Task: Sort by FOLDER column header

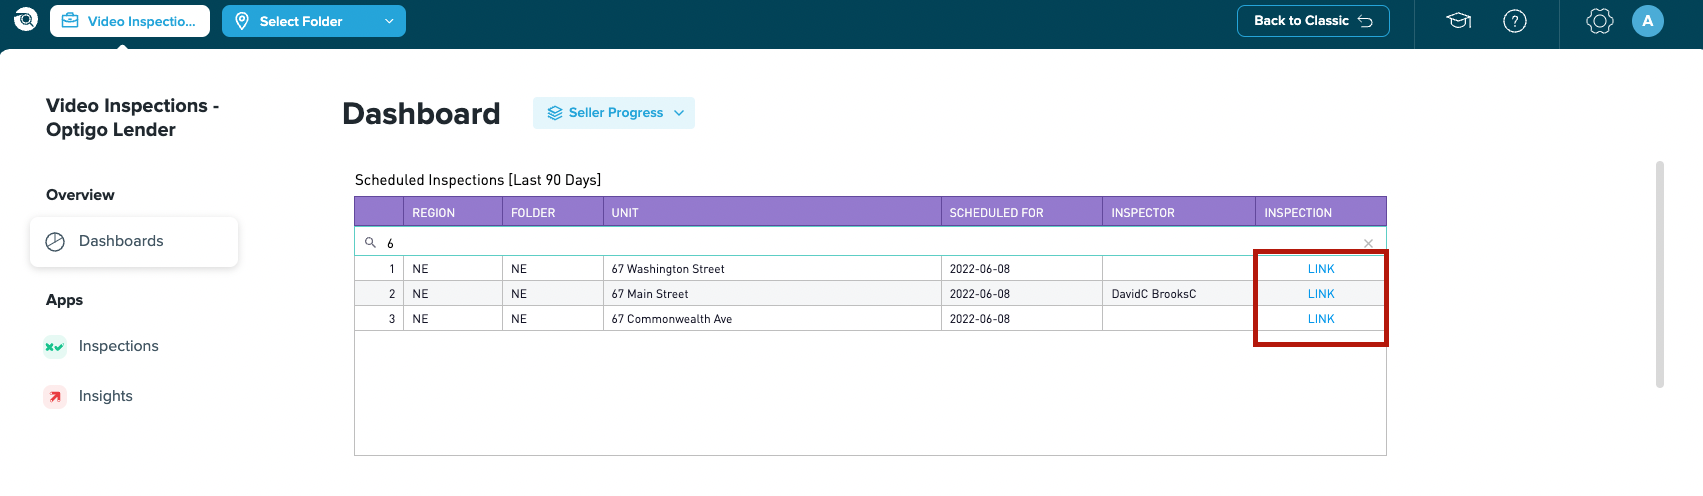Action: point(553,212)
